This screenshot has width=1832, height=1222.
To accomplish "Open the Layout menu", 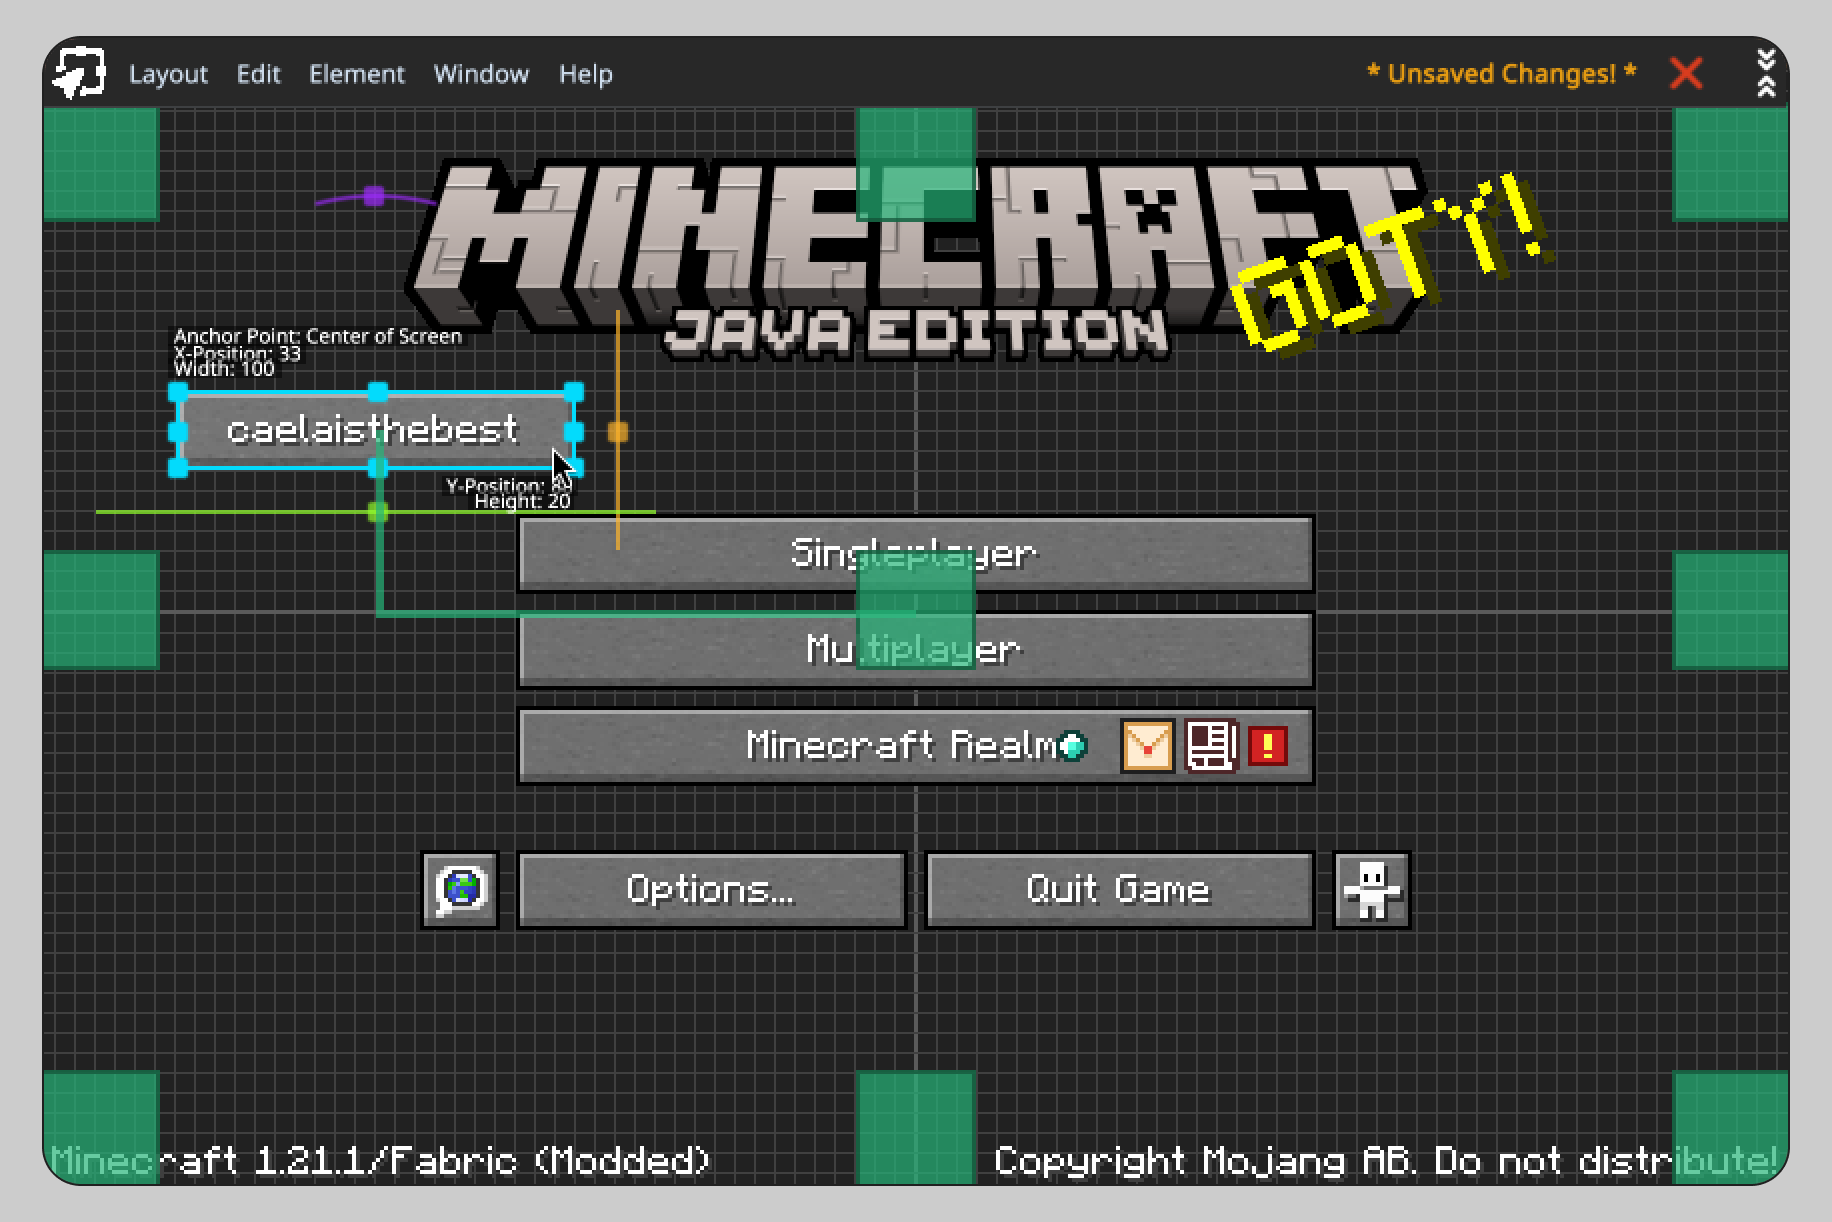I will click(x=168, y=74).
